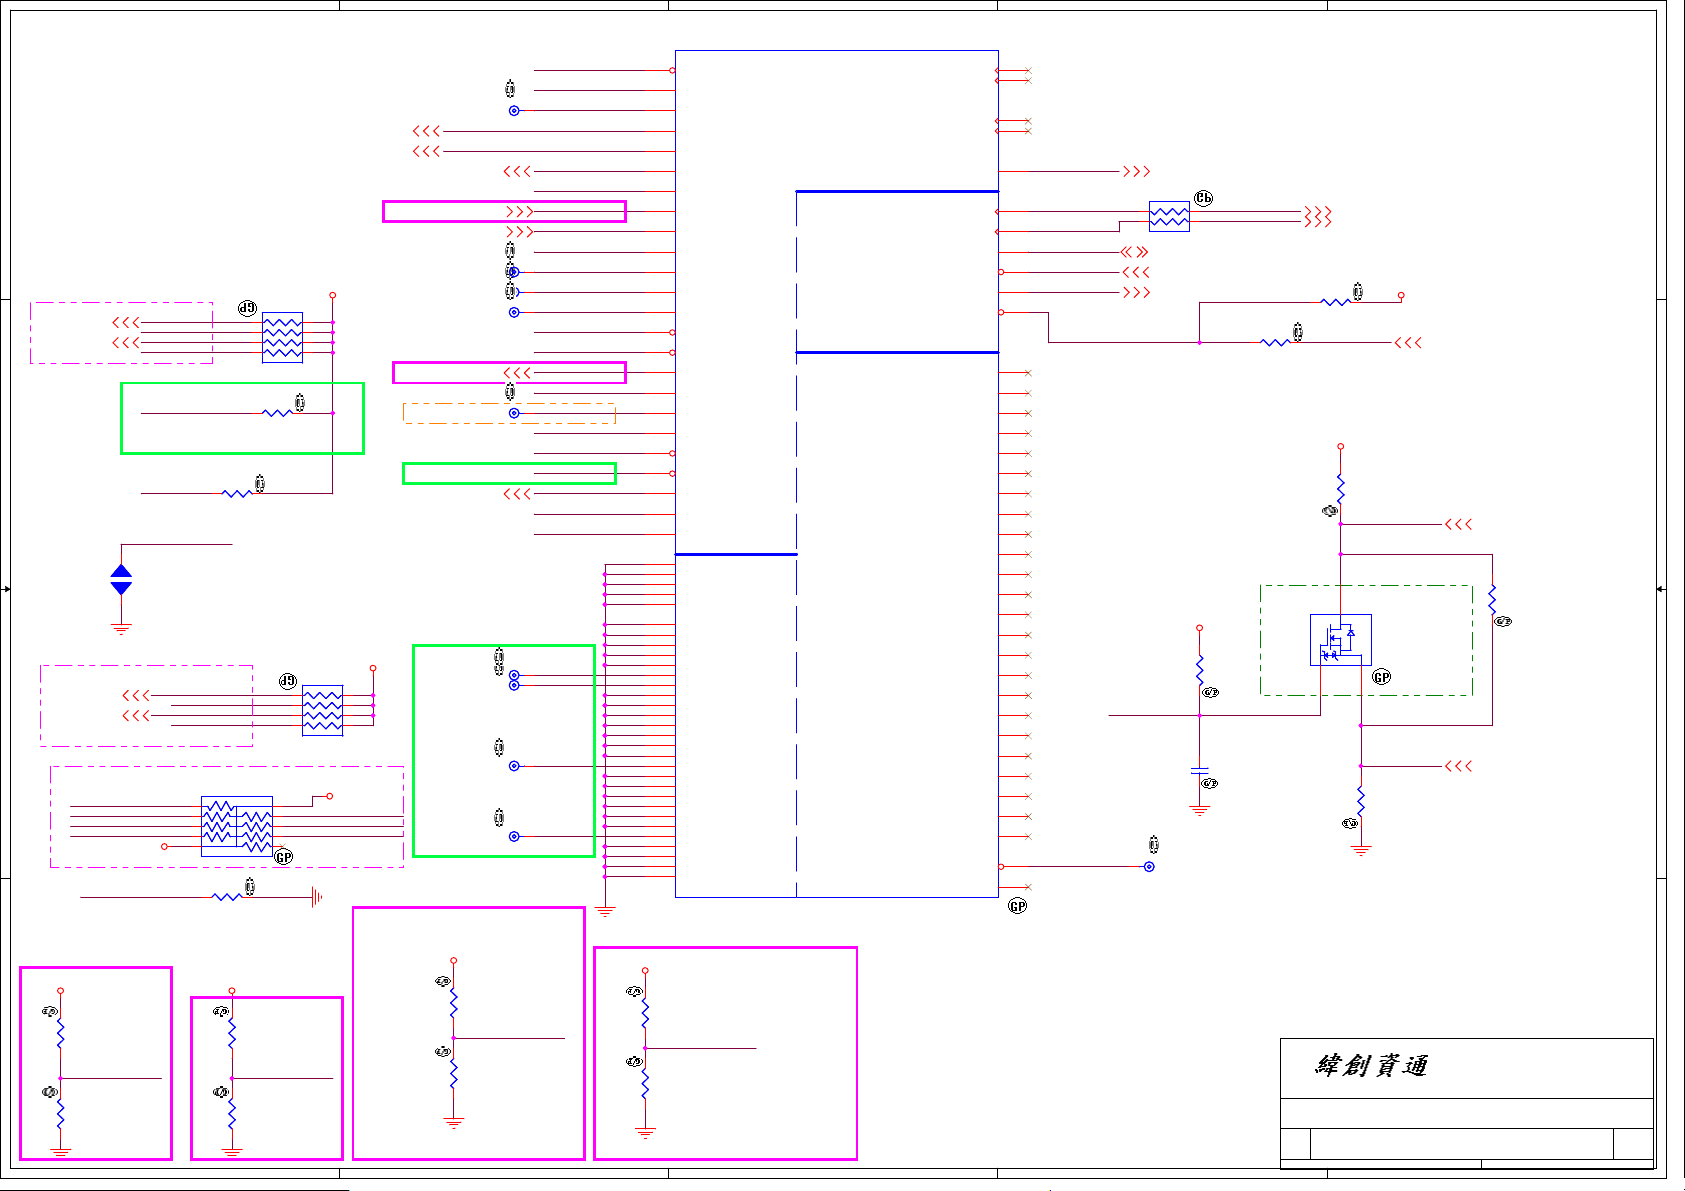Select the small green rectangle on the IC input line

point(509,473)
